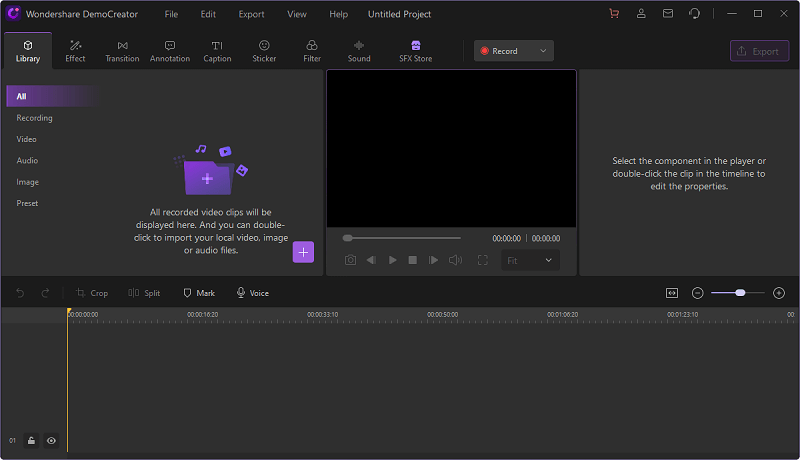Open the Help menu
The image size is (800, 460).
coord(339,14)
